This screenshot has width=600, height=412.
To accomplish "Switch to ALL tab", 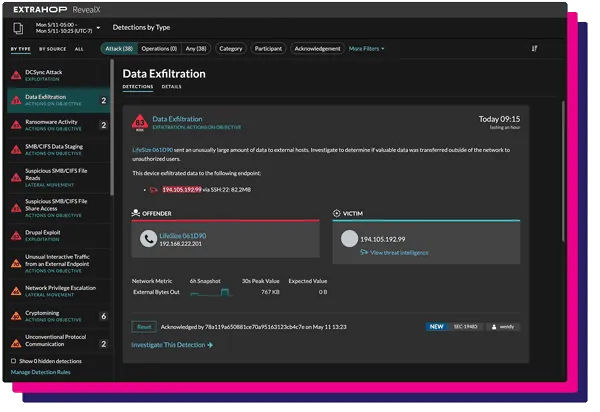I will [x=79, y=49].
